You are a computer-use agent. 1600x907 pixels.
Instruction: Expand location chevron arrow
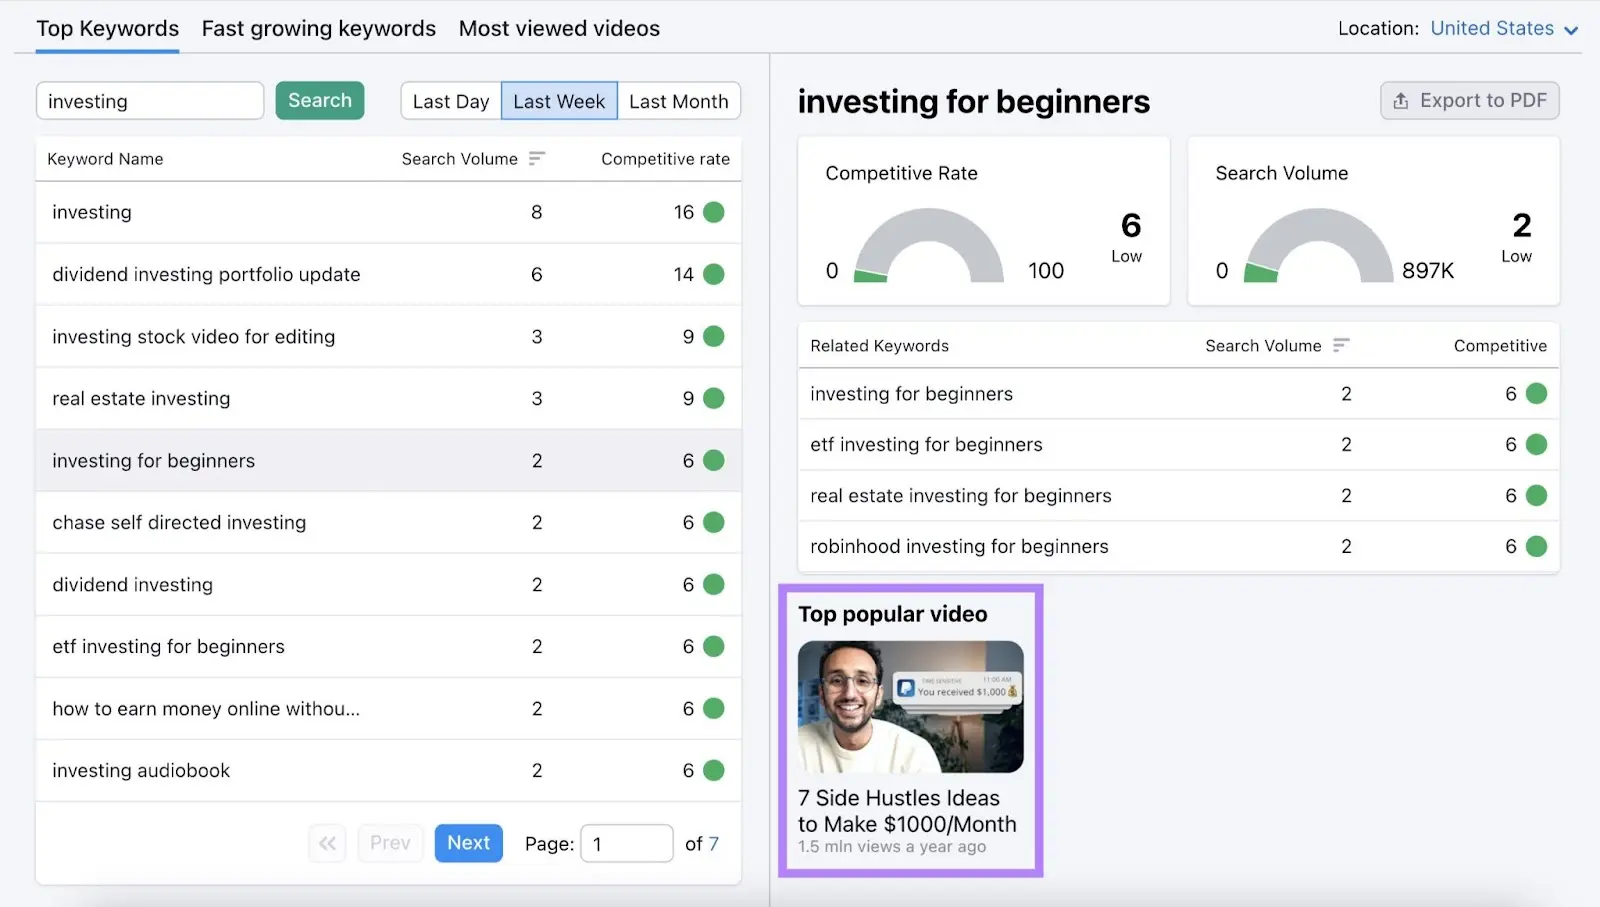(1571, 31)
